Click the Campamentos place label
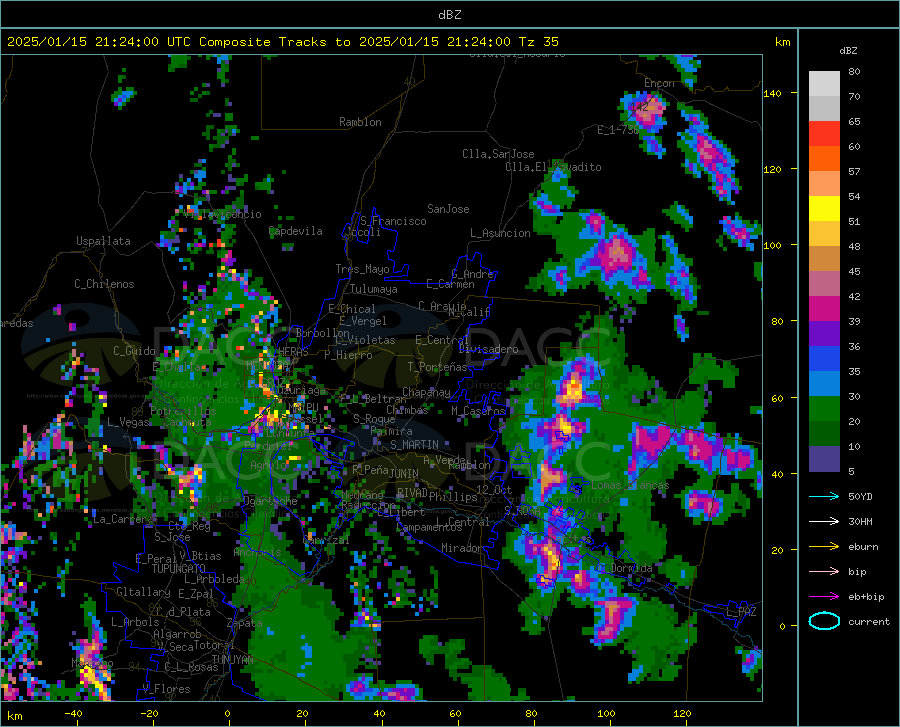Viewport: 900px width, 727px height. tap(429, 527)
